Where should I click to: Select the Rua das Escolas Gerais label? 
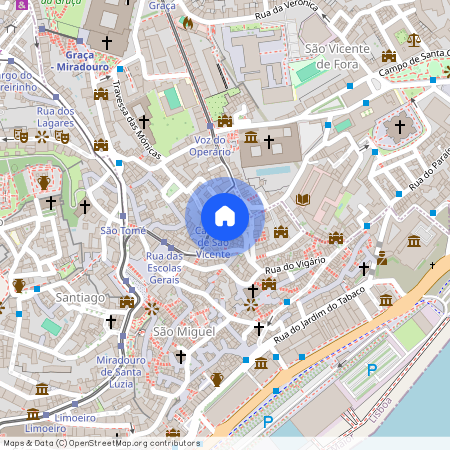coord(164,268)
